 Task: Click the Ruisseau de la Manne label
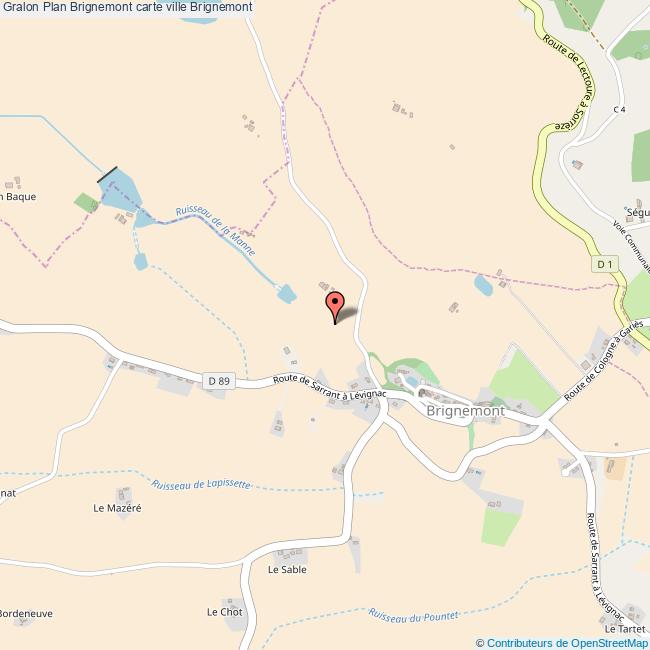[x=216, y=230]
